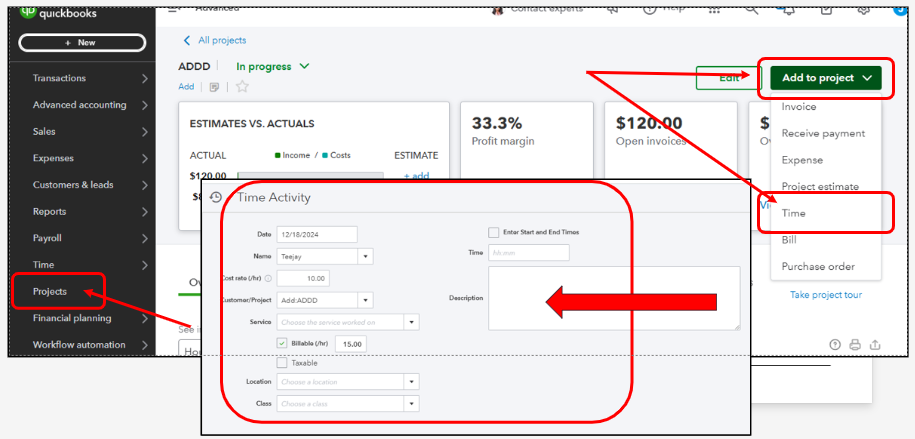Select Bill from the dropdown menu

(789, 240)
